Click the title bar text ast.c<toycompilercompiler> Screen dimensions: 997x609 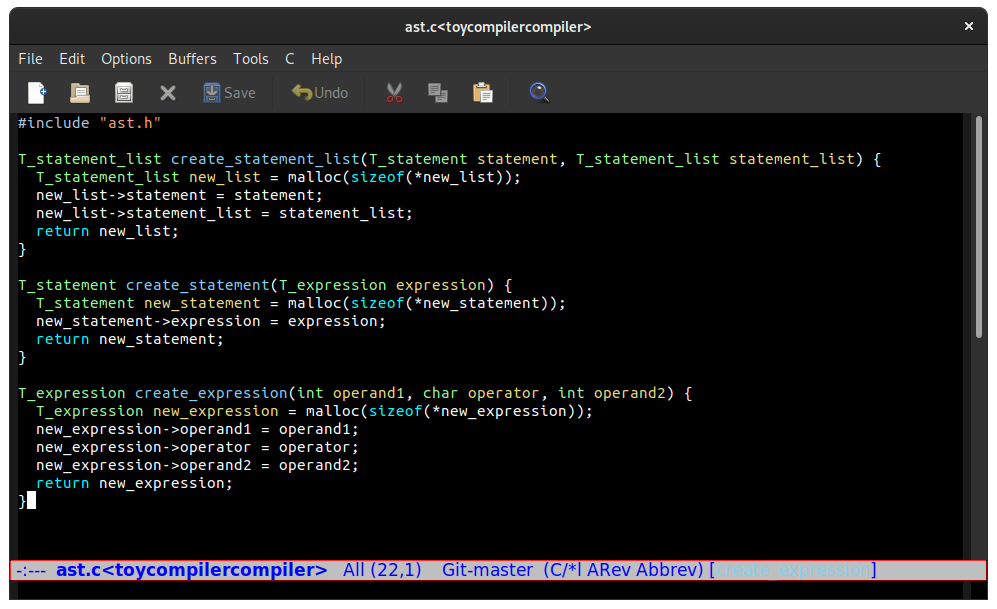498,27
